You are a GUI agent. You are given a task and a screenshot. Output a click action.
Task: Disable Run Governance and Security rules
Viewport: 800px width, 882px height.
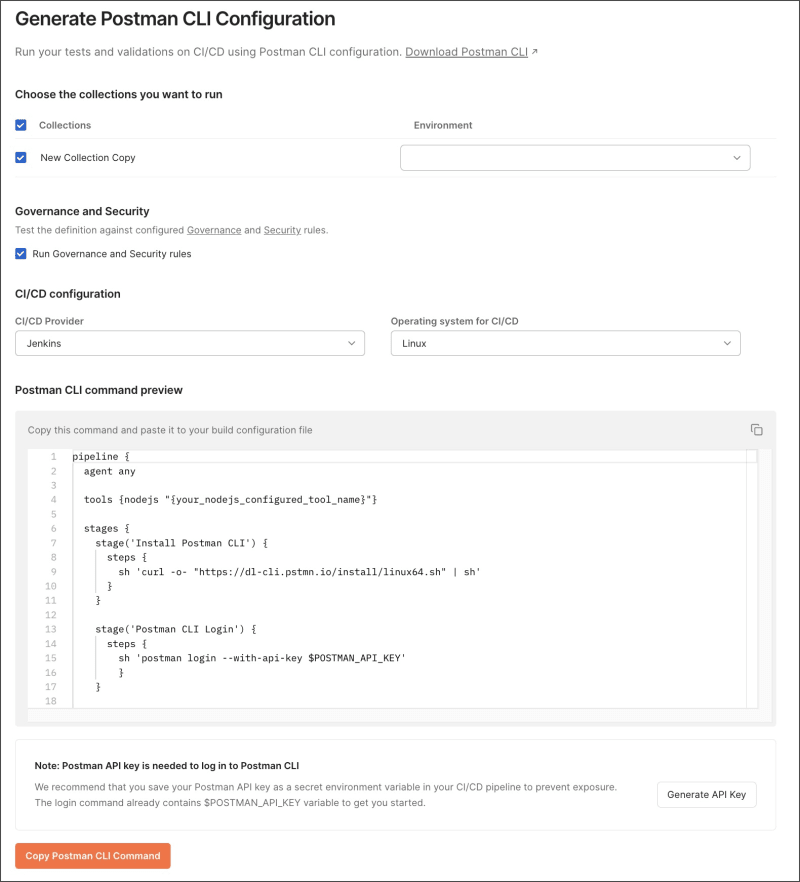coord(21,254)
